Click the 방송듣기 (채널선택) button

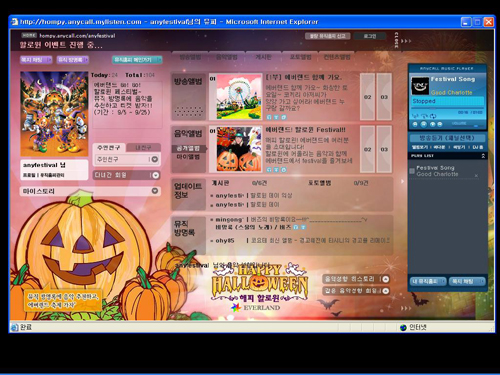(447, 138)
